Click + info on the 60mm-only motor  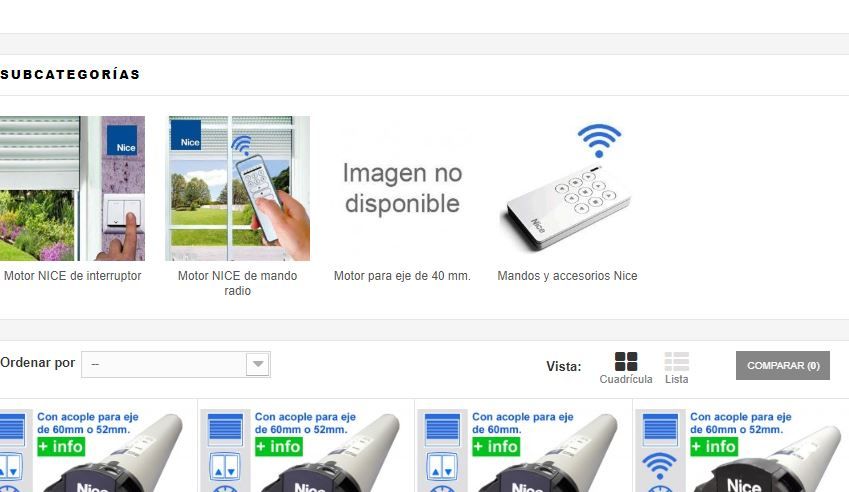[496, 447]
